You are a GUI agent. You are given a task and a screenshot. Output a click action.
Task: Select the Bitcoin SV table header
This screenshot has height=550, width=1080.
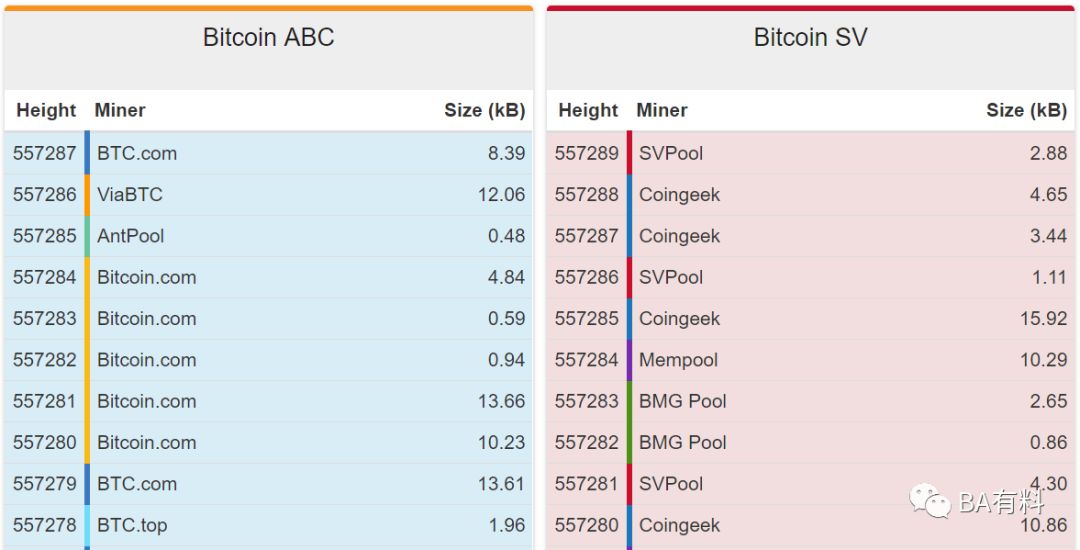811,37
